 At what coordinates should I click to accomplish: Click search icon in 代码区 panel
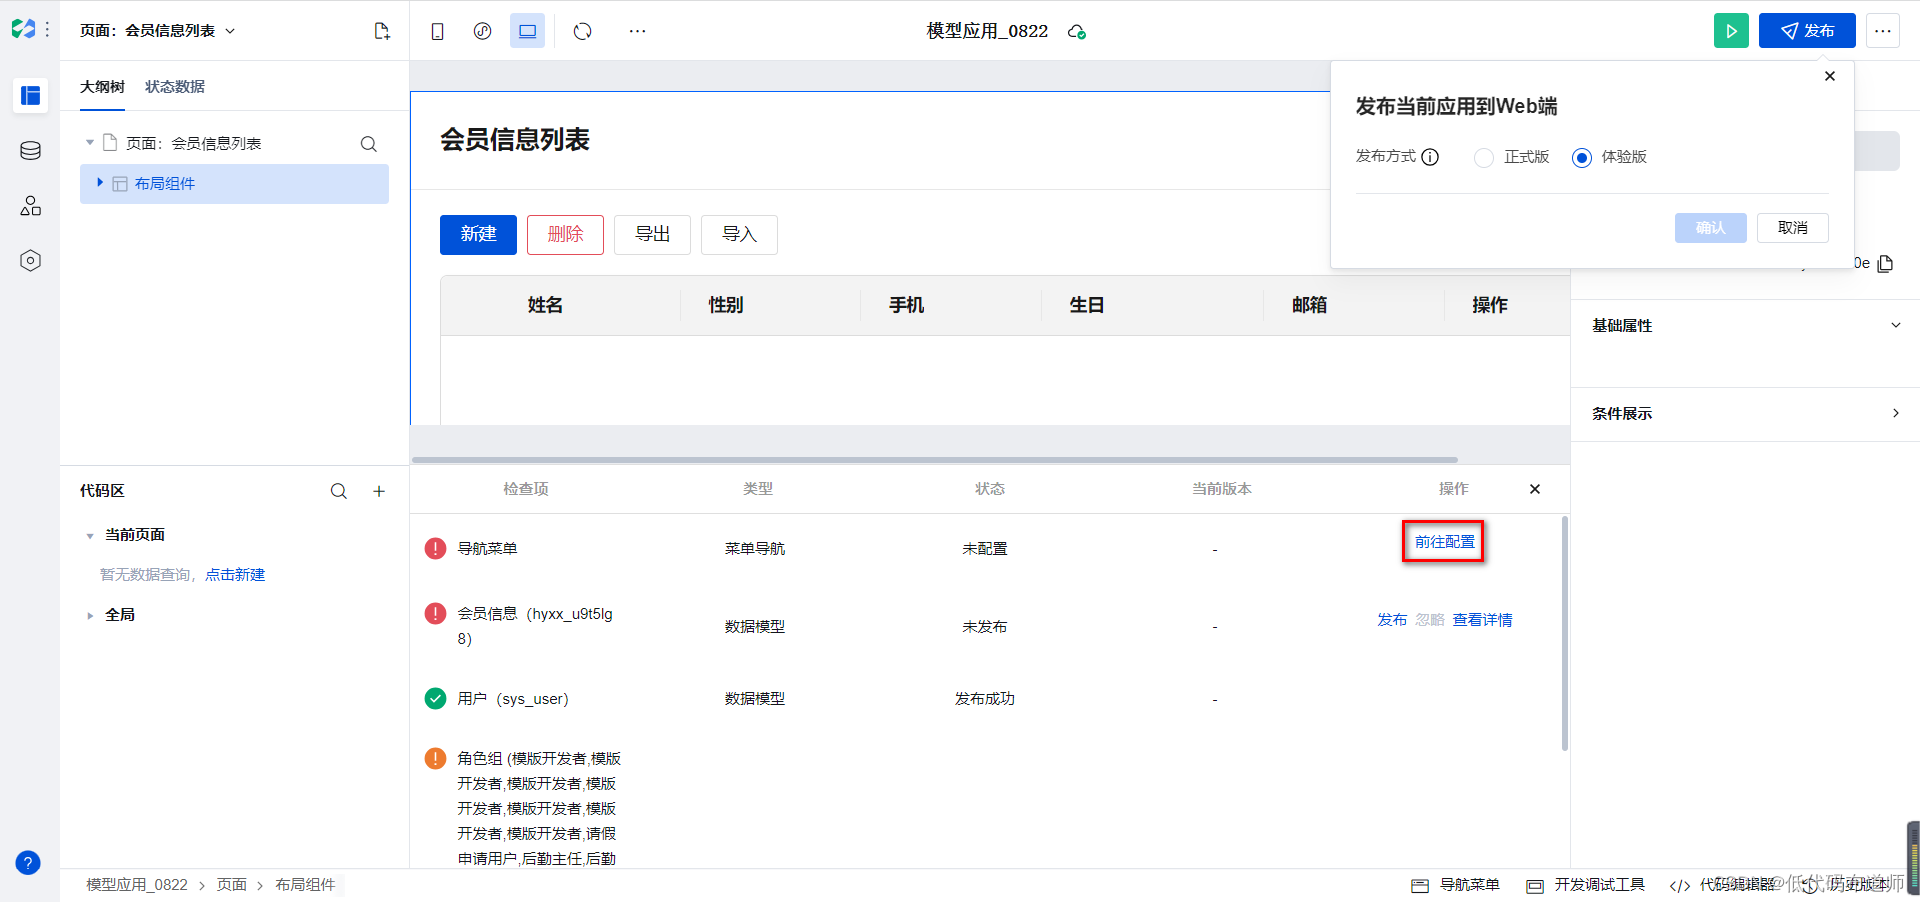pyautogui.click(x=339, y=491)
